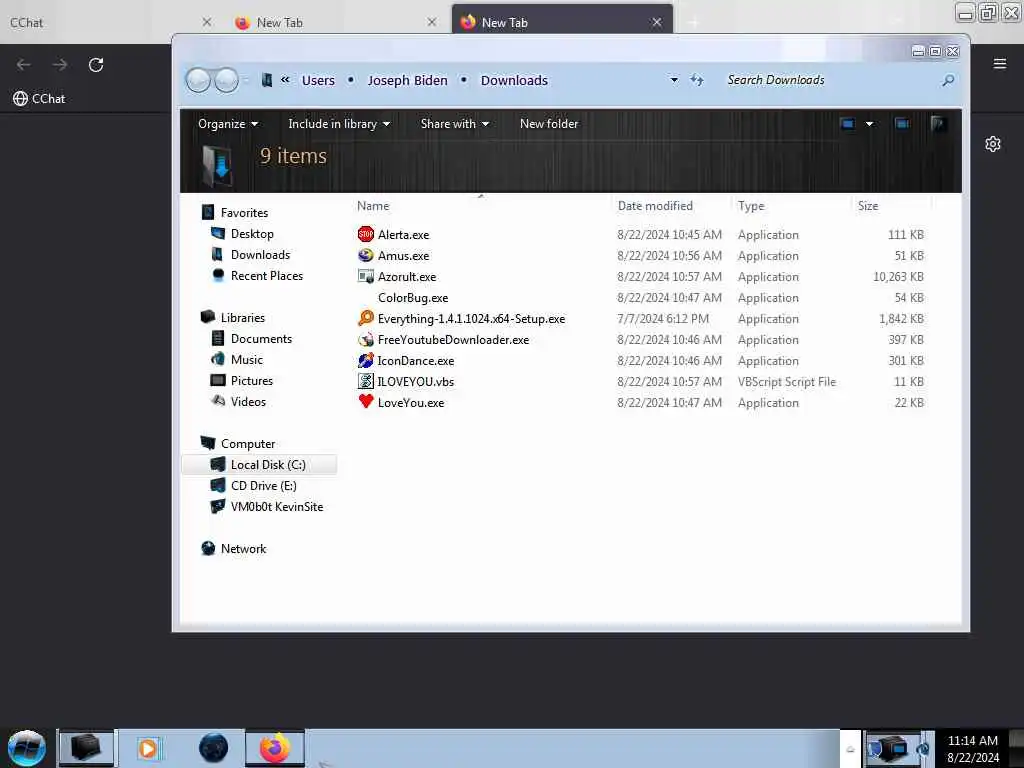Open the Windows Start orb
Screen dimensions: 1024x768
(27, 748)
